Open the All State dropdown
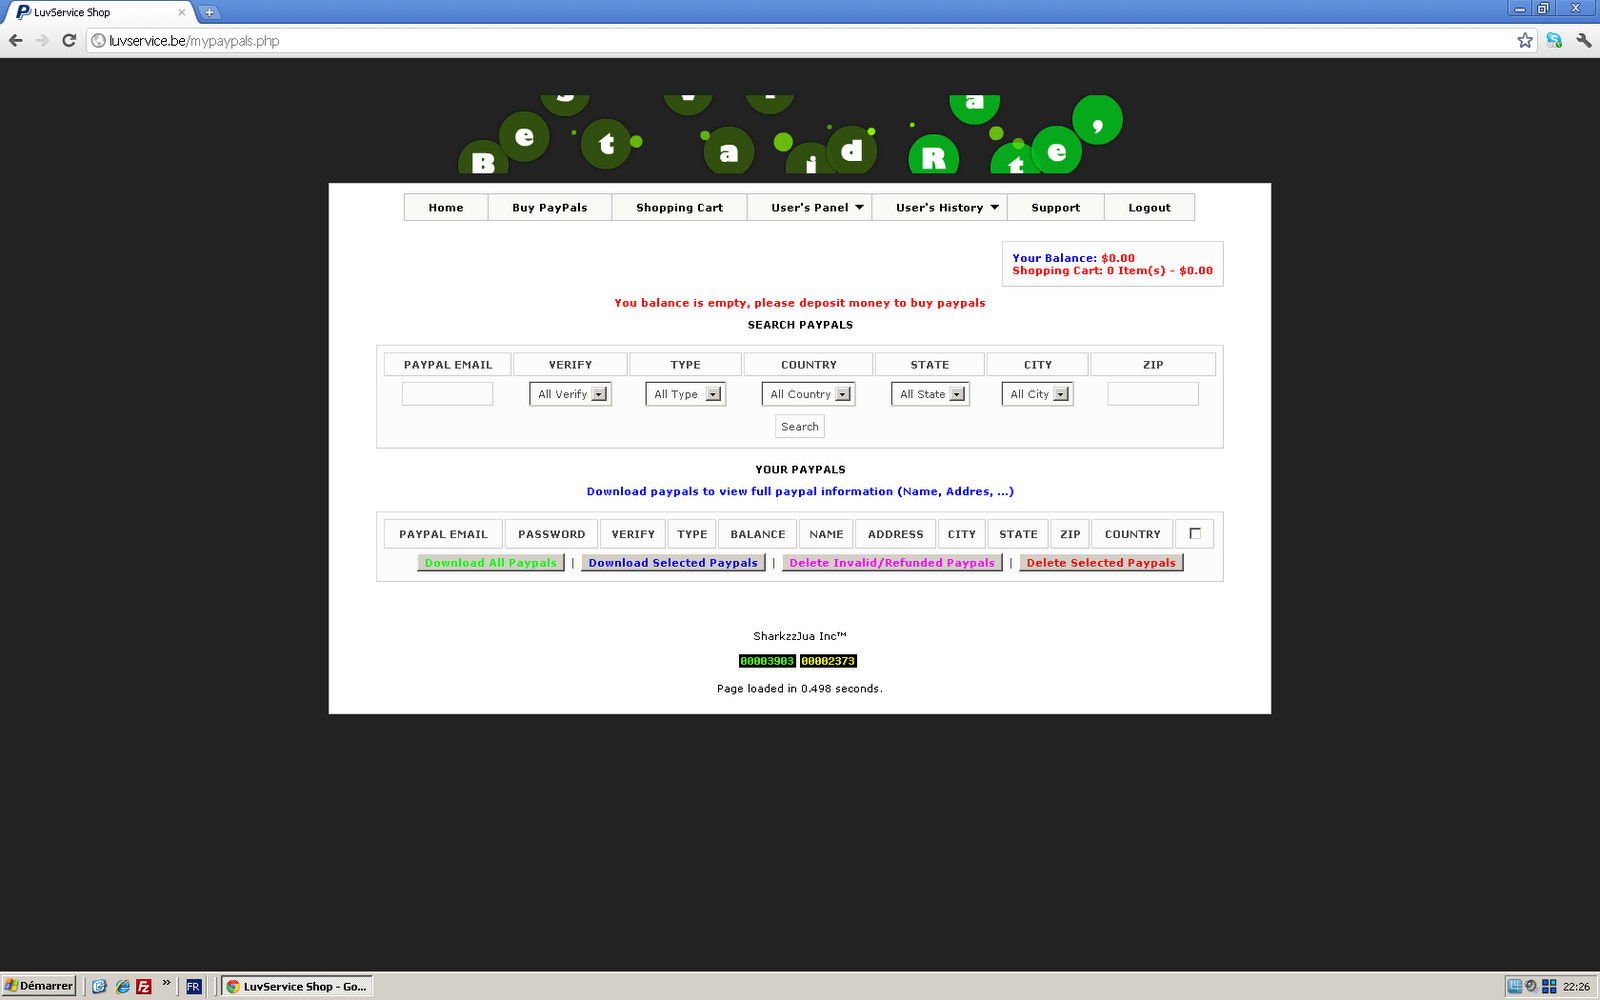Image resolution: width=1600 pixels, height=1000 pixels. (x=930, y=394)
